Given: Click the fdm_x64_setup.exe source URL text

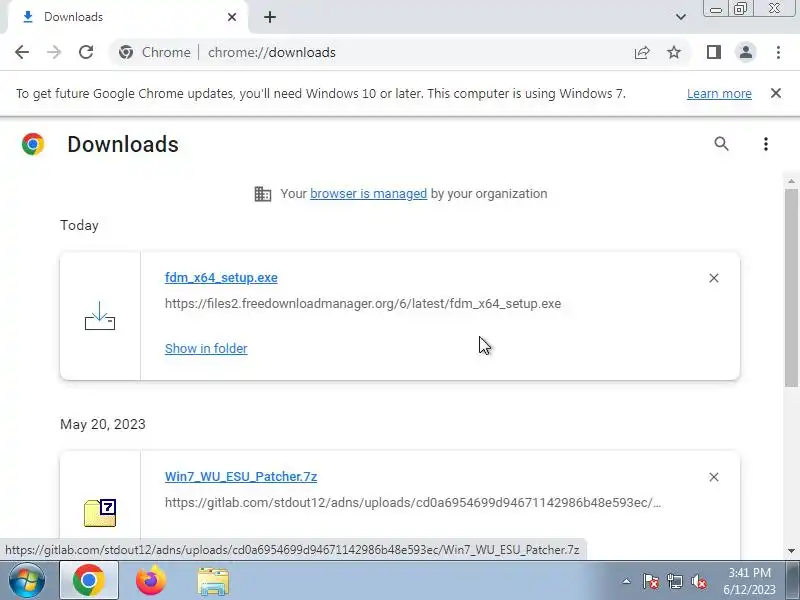Looking at the screenshot, I should [363, 304].
